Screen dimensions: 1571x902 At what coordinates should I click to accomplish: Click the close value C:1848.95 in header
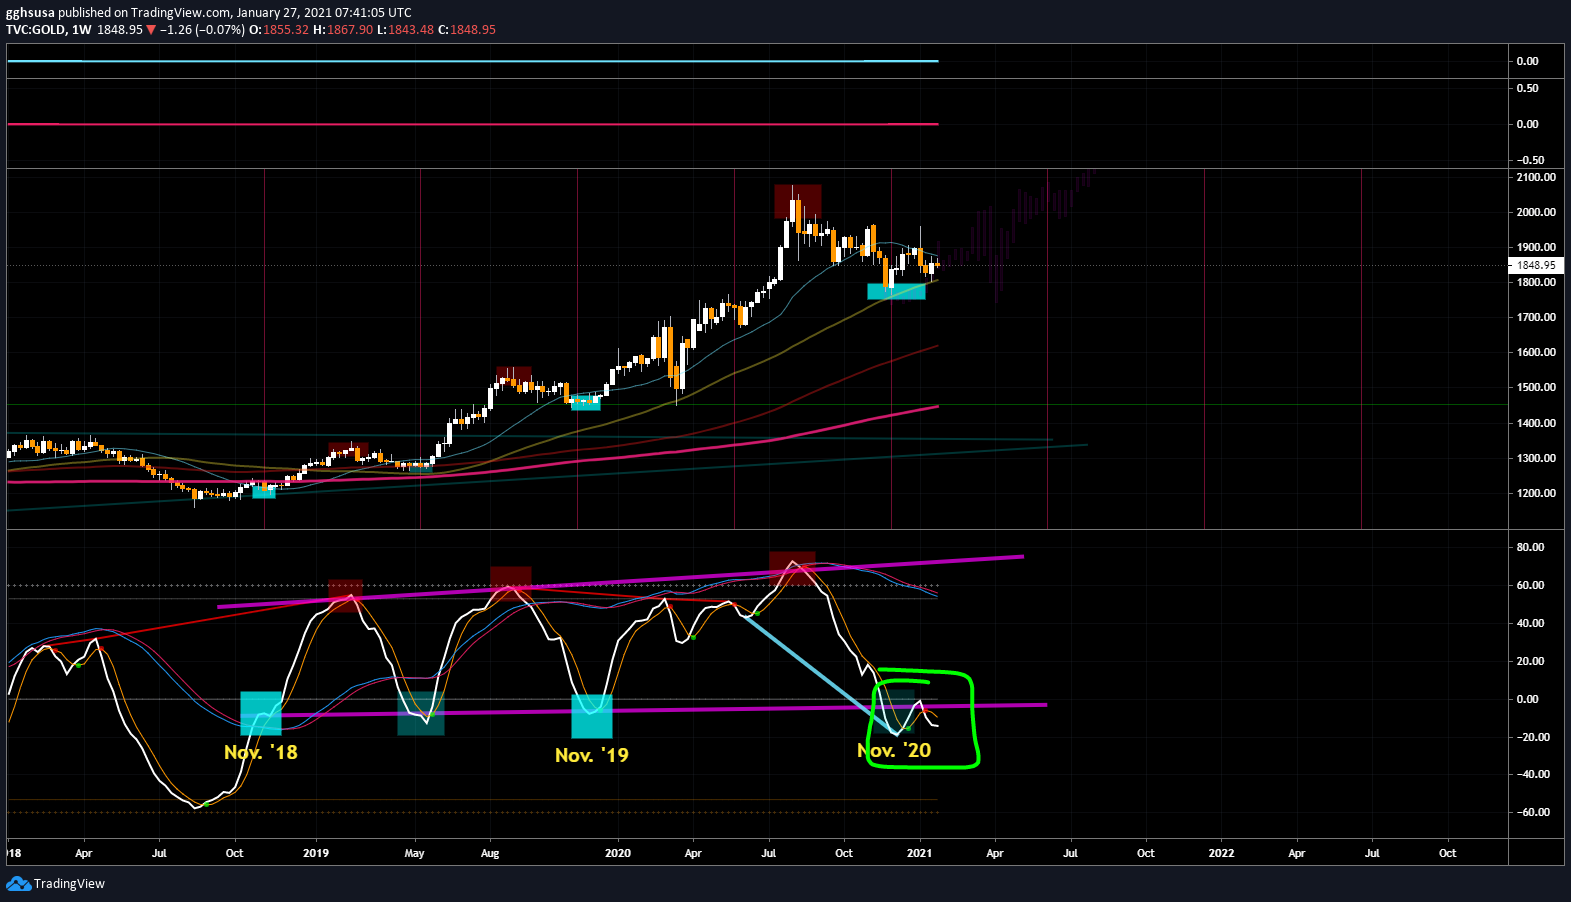point(467,30)
